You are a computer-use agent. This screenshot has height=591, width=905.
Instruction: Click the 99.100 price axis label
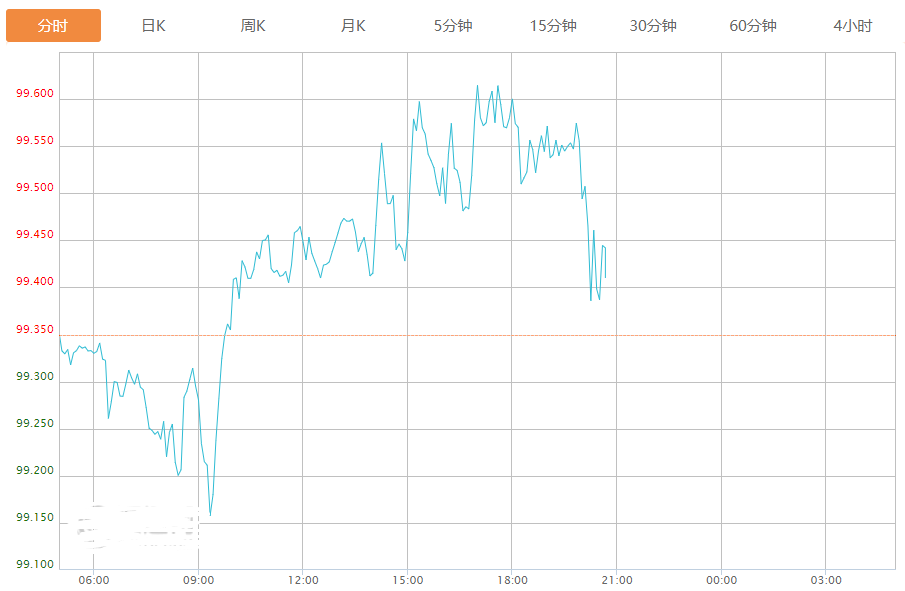[x=35, y=564]
